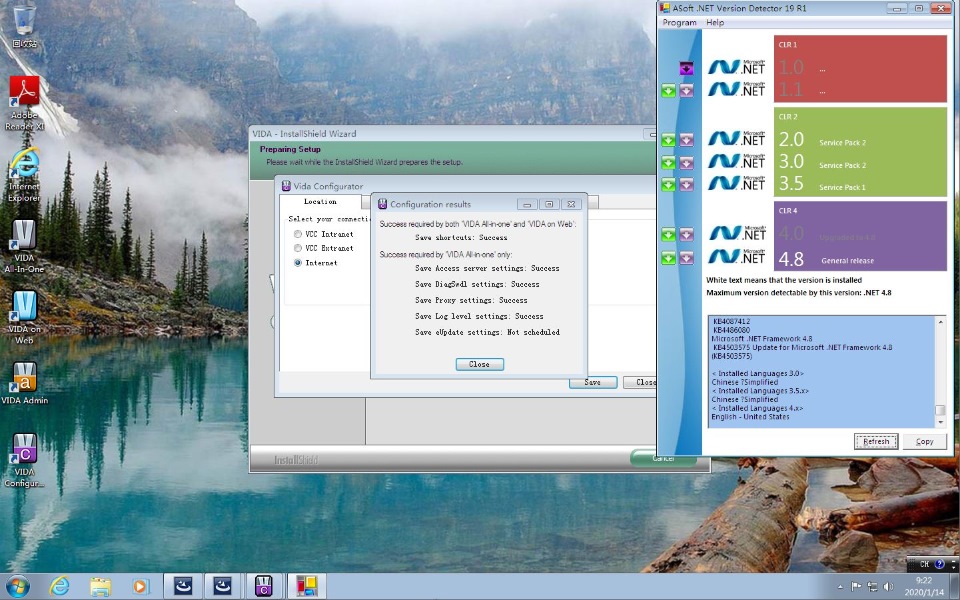960x600 pixels.
Task: Click the 'CLR 2' heading in the green panel
Action: pyautogui.click(x=788, y=116)
